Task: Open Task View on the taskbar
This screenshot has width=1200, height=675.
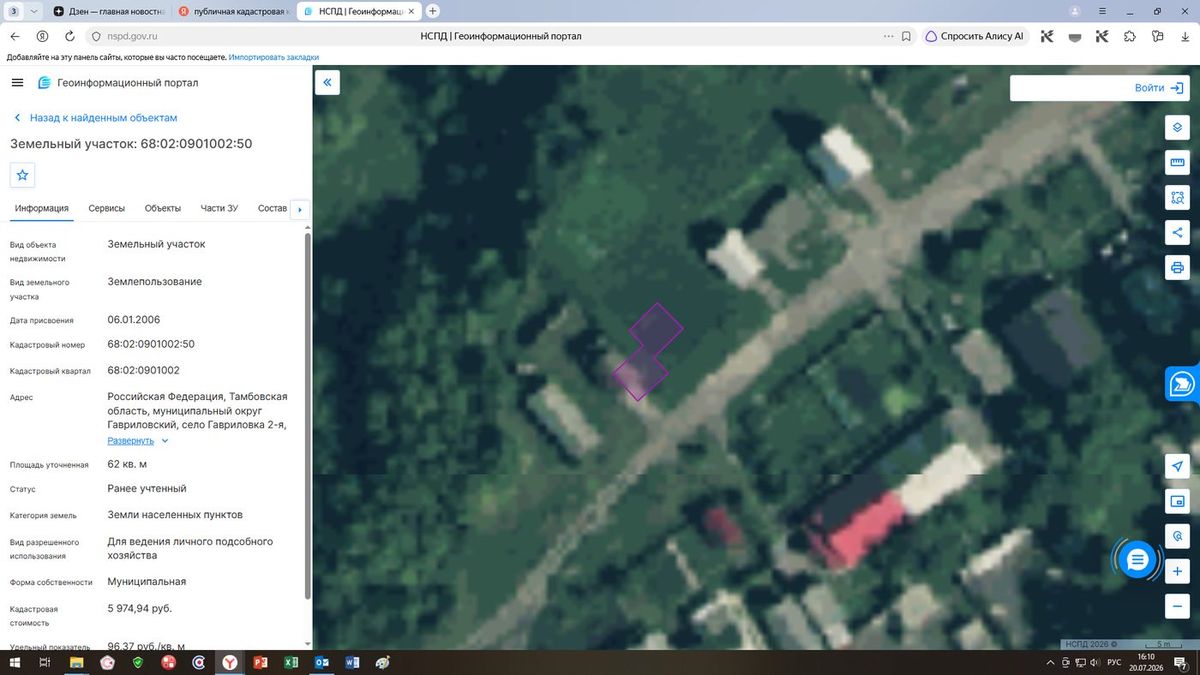Action: pyautogui.click(x=44, y=662)
